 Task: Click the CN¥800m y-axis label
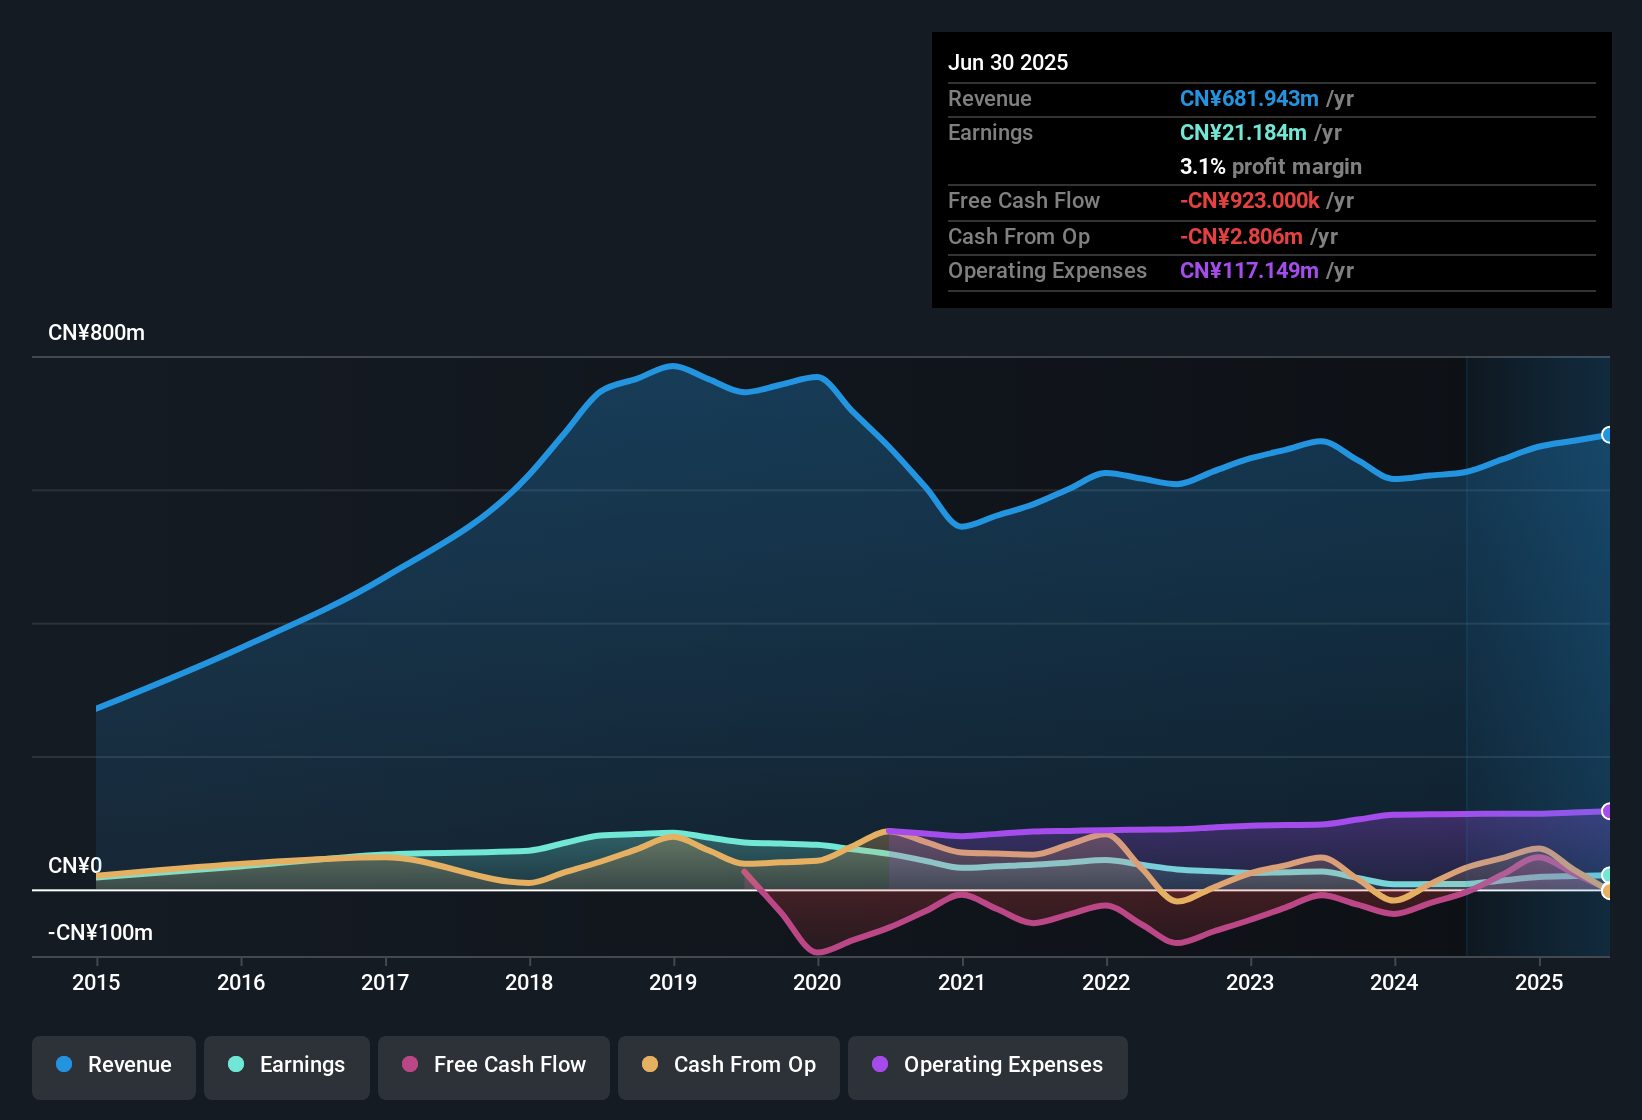96,333
